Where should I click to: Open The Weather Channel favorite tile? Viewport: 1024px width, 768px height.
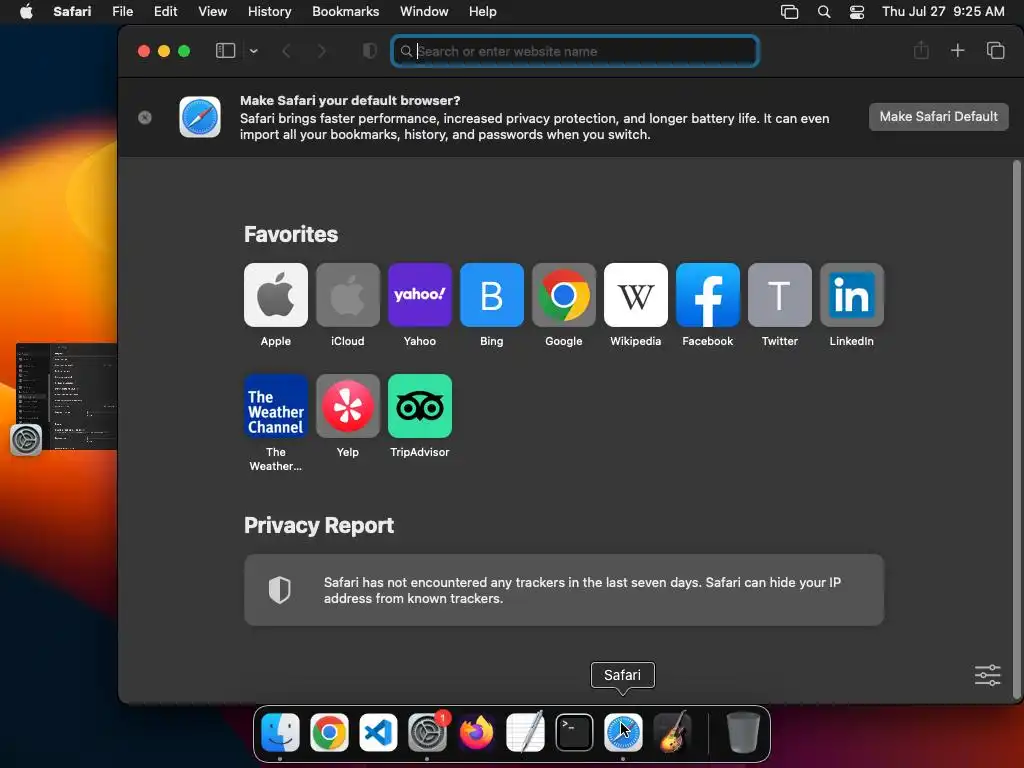(276, 406)
